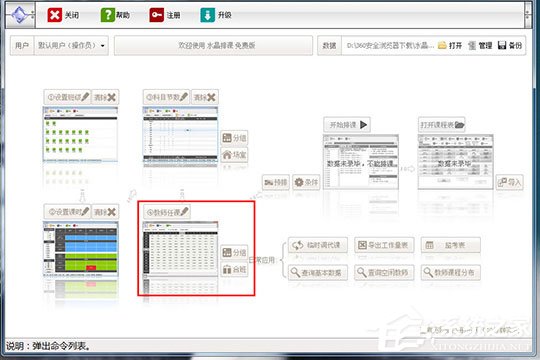Screen dimensions: 540x360
Task: Click the 预排 pre-arrange button
Action: (276, 182)
